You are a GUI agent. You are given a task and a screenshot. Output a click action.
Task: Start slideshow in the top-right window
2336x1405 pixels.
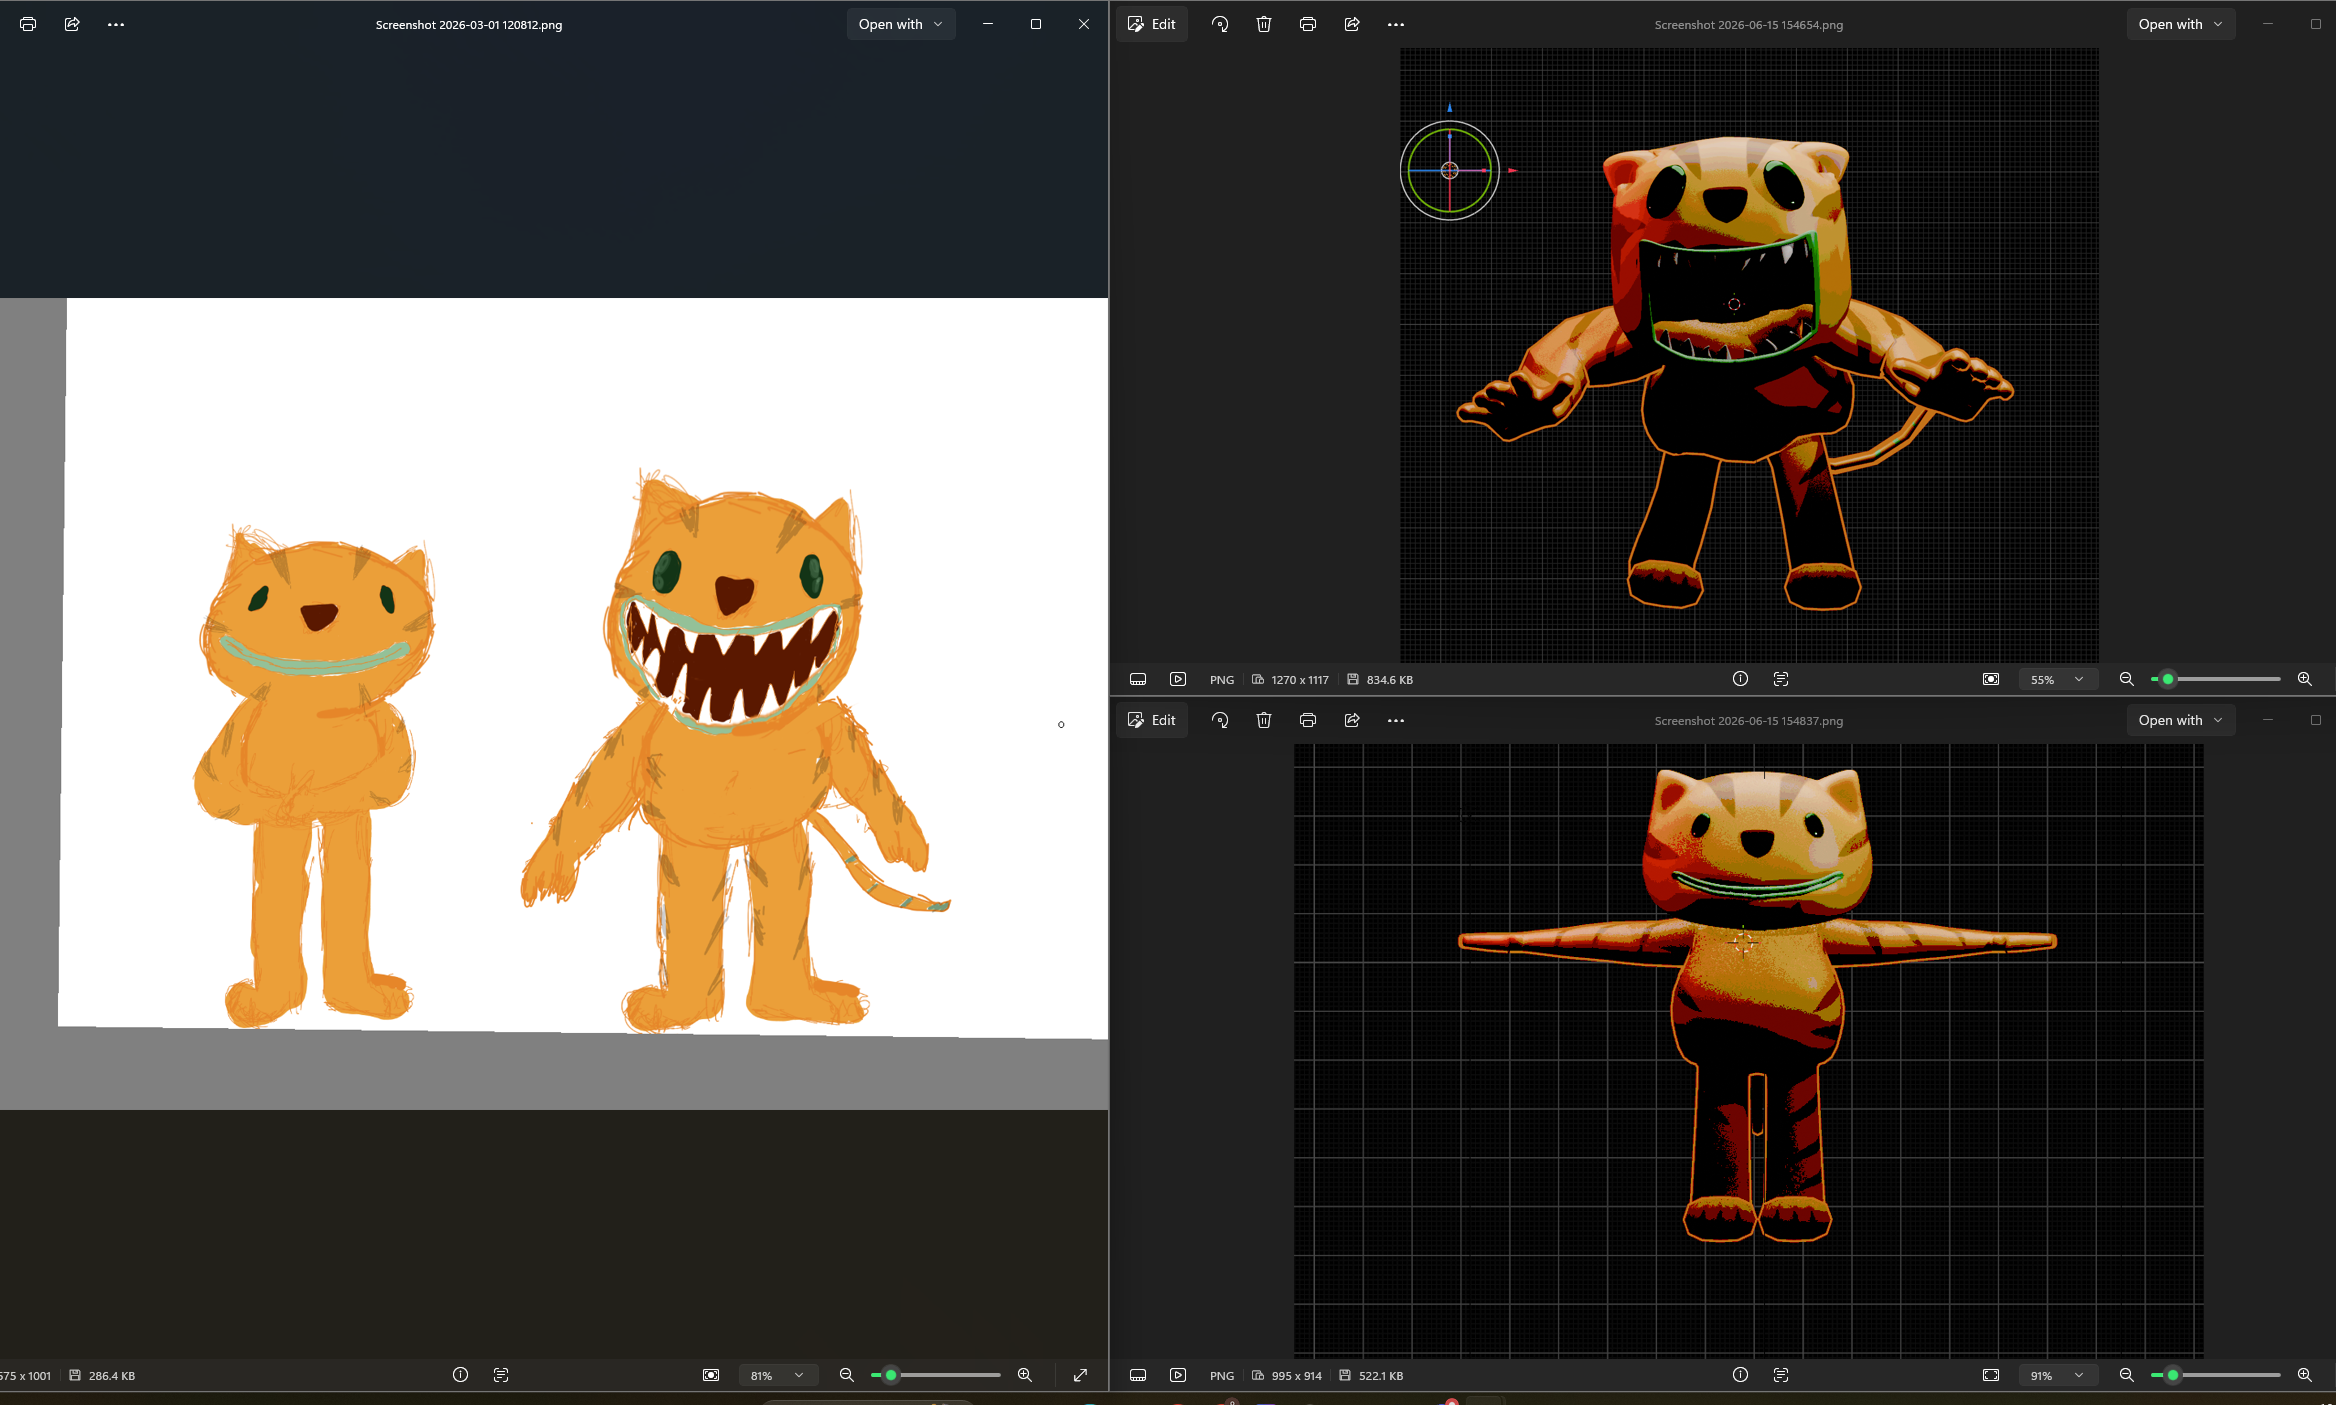[1178, 679]
